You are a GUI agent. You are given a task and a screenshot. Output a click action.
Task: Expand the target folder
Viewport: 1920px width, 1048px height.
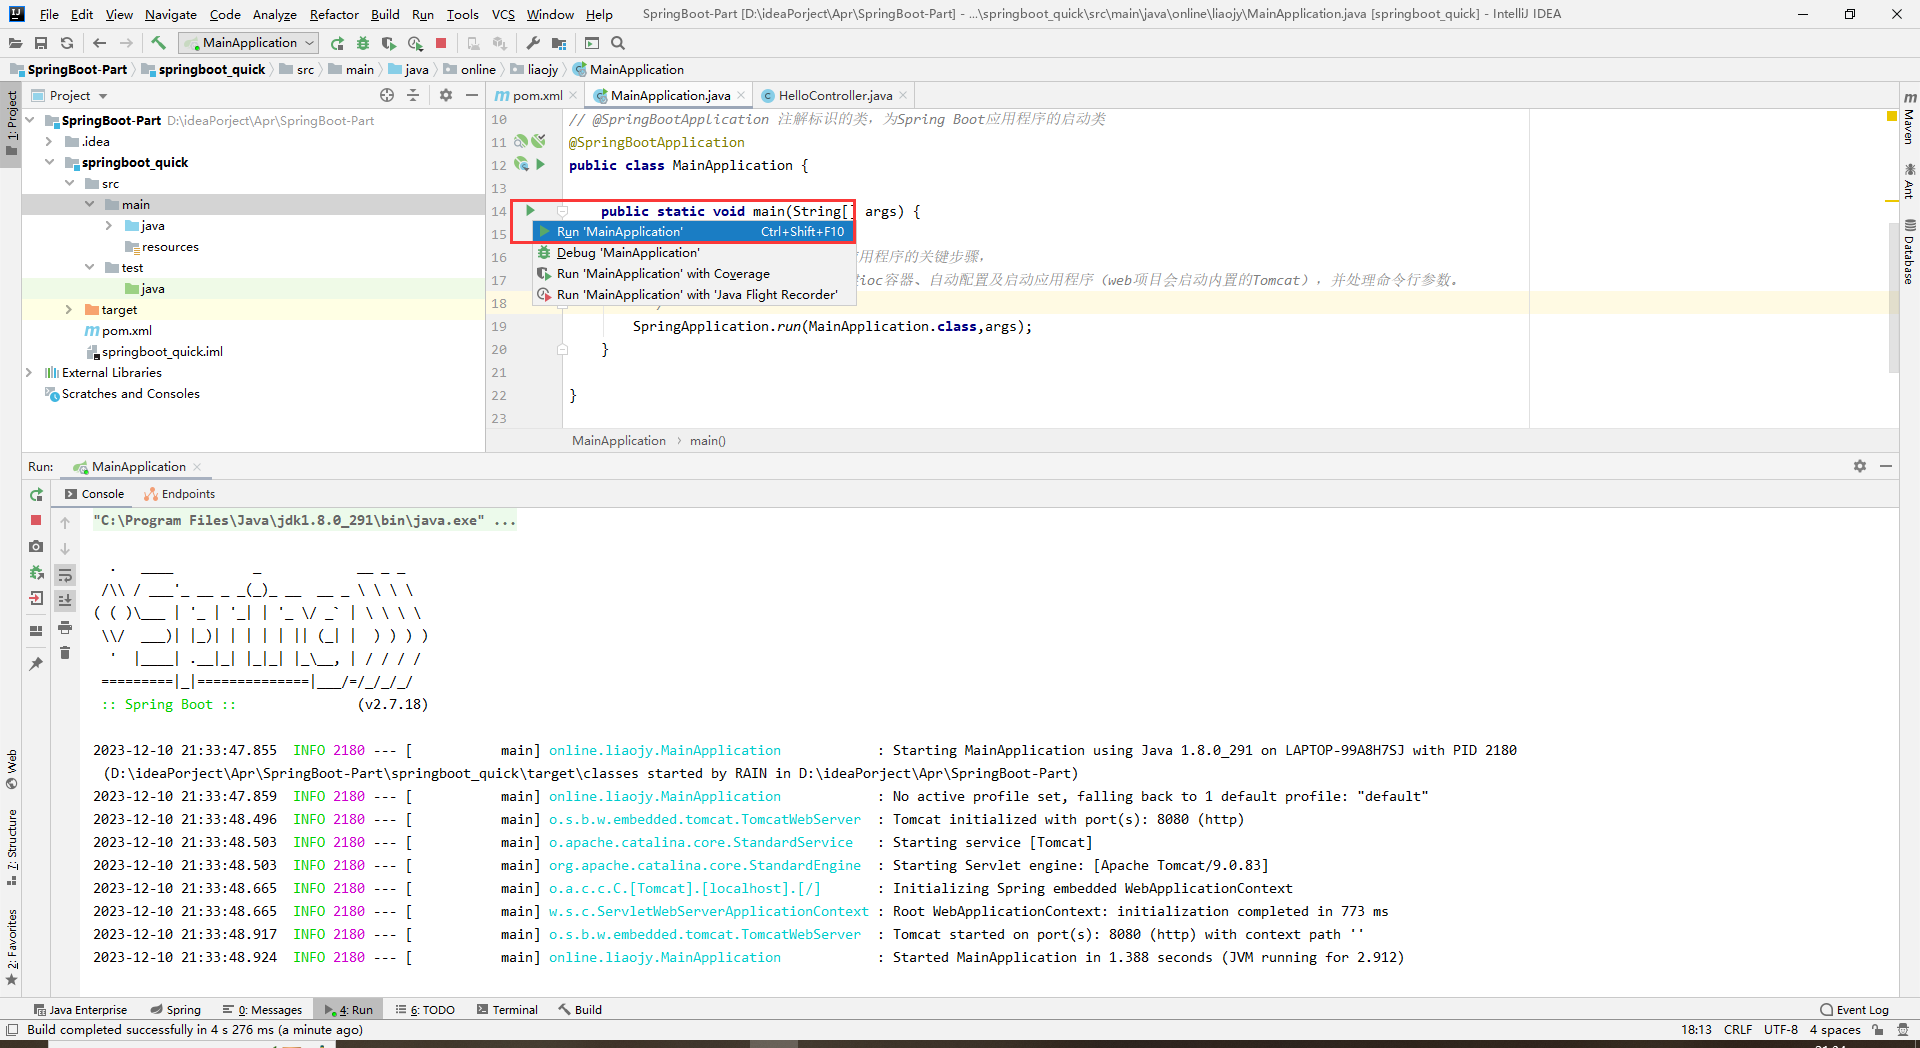[x=69, y=309]
